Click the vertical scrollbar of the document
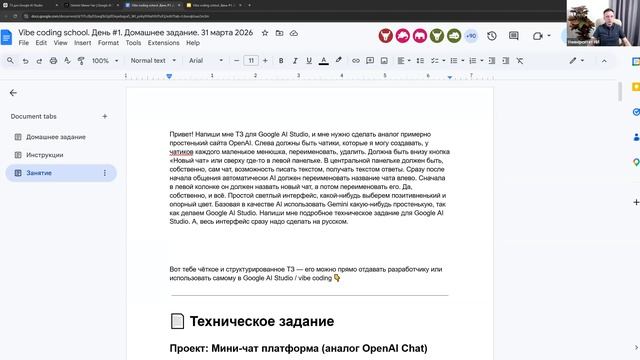 point(620,91)
